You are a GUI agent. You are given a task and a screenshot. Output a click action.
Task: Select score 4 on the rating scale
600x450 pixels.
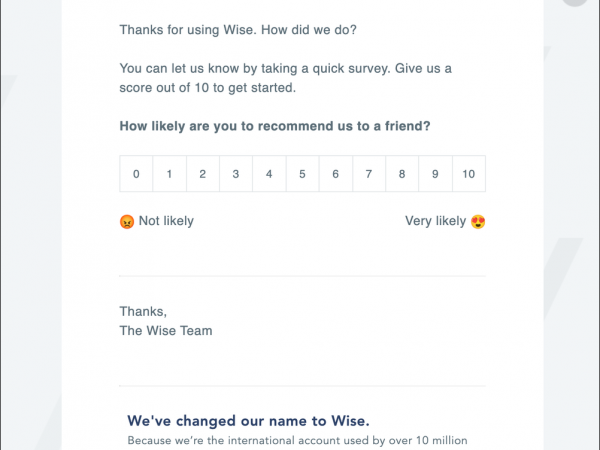(x=269, y=174)
